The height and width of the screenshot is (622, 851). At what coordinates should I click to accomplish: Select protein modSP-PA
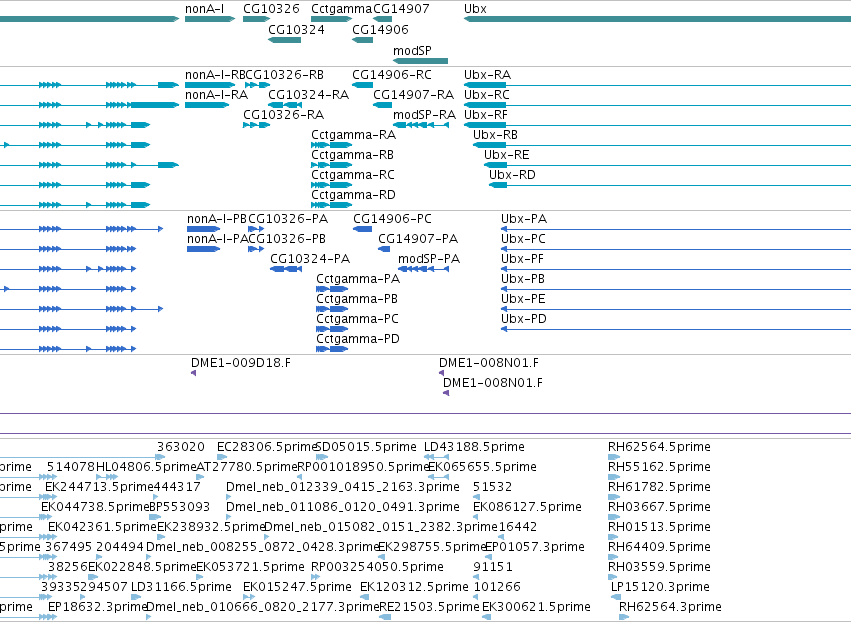pos(429,259)
